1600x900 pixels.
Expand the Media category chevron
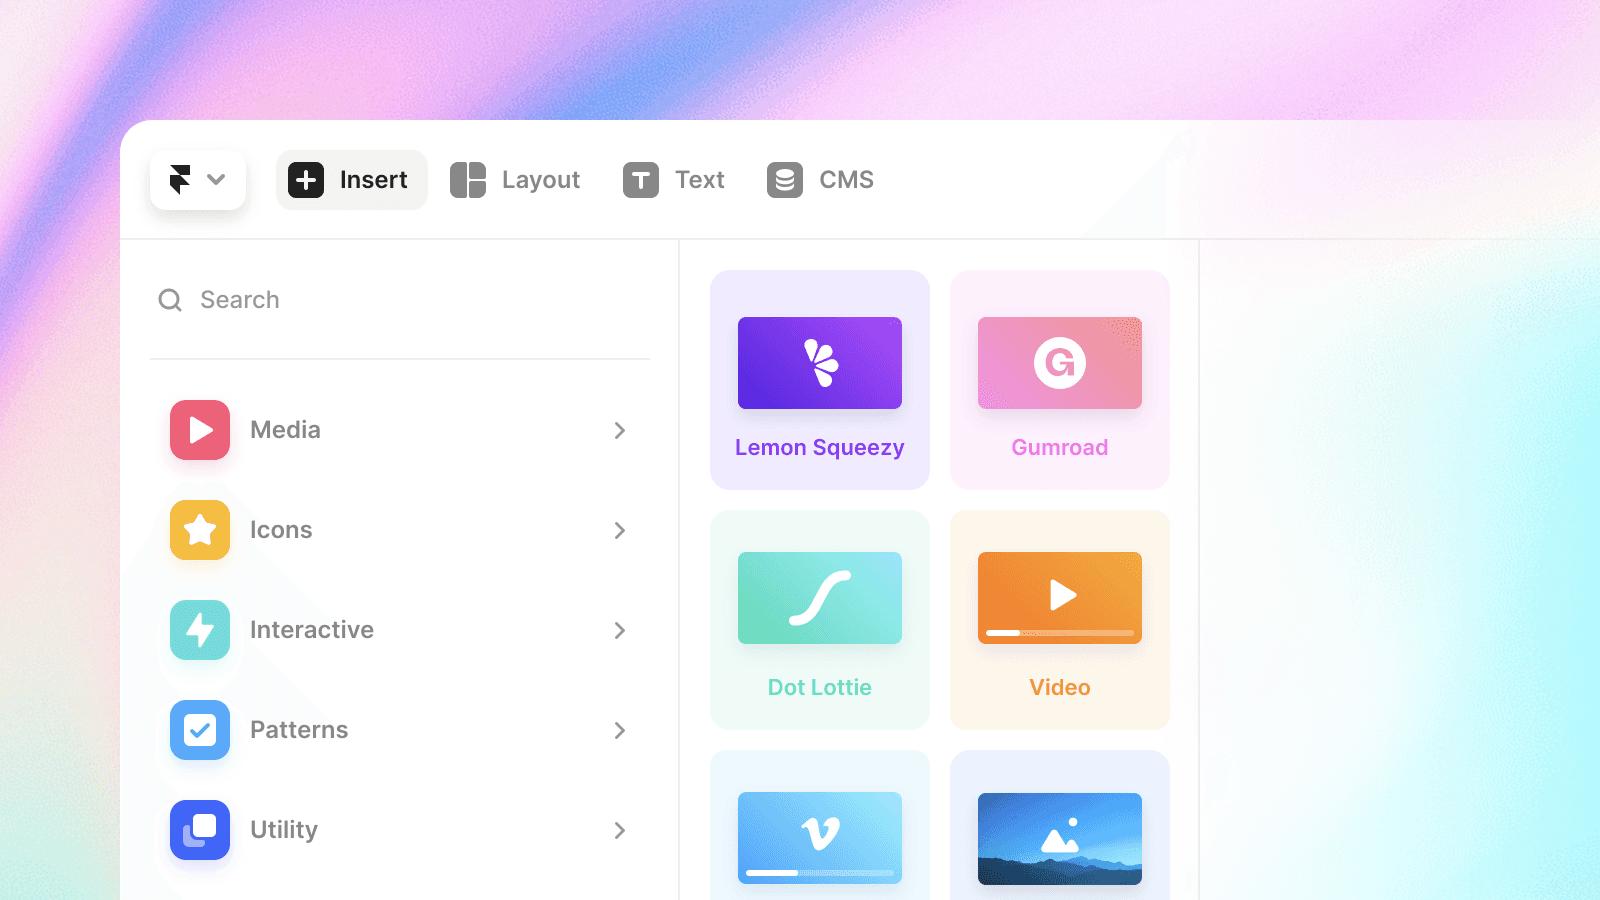620,430
